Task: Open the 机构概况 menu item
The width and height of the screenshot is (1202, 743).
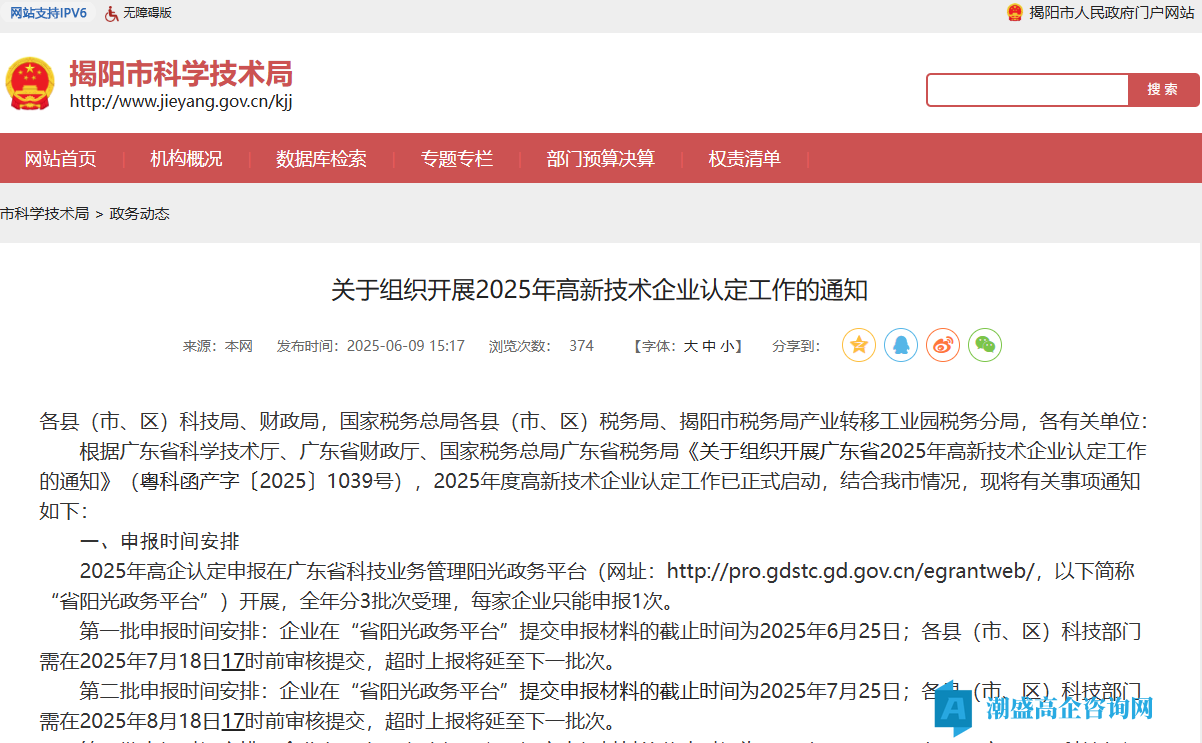Action: pyautogui.click(x=186, y=159)
